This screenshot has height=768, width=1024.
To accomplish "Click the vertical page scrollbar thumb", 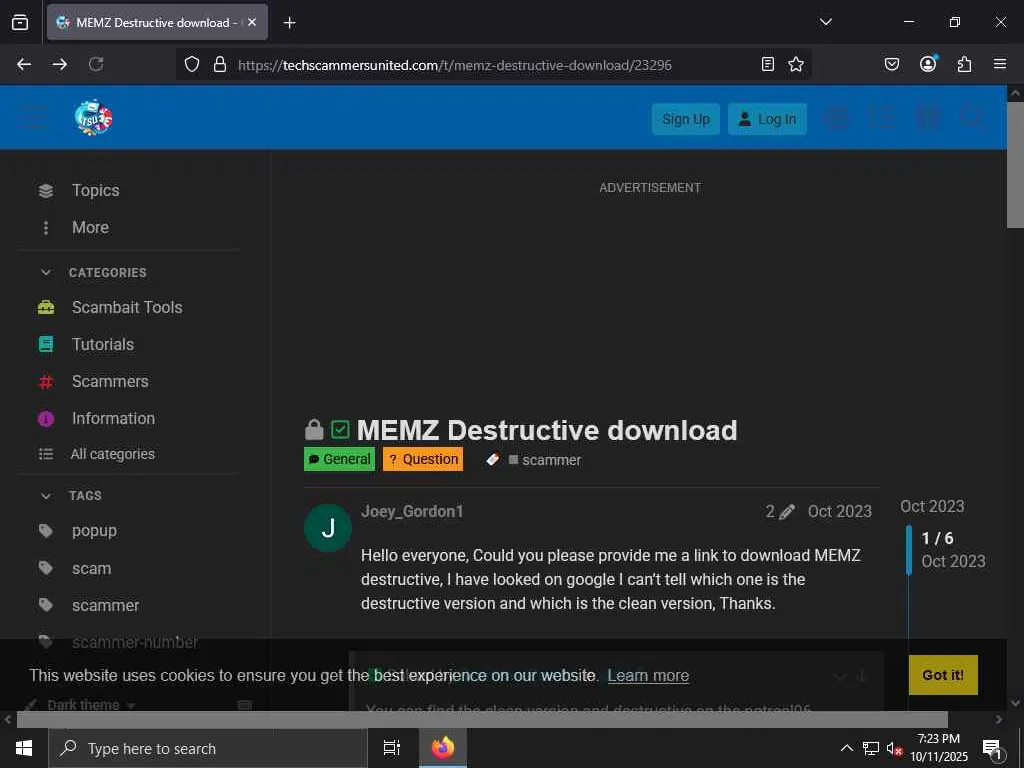I will pos(1015,165).
